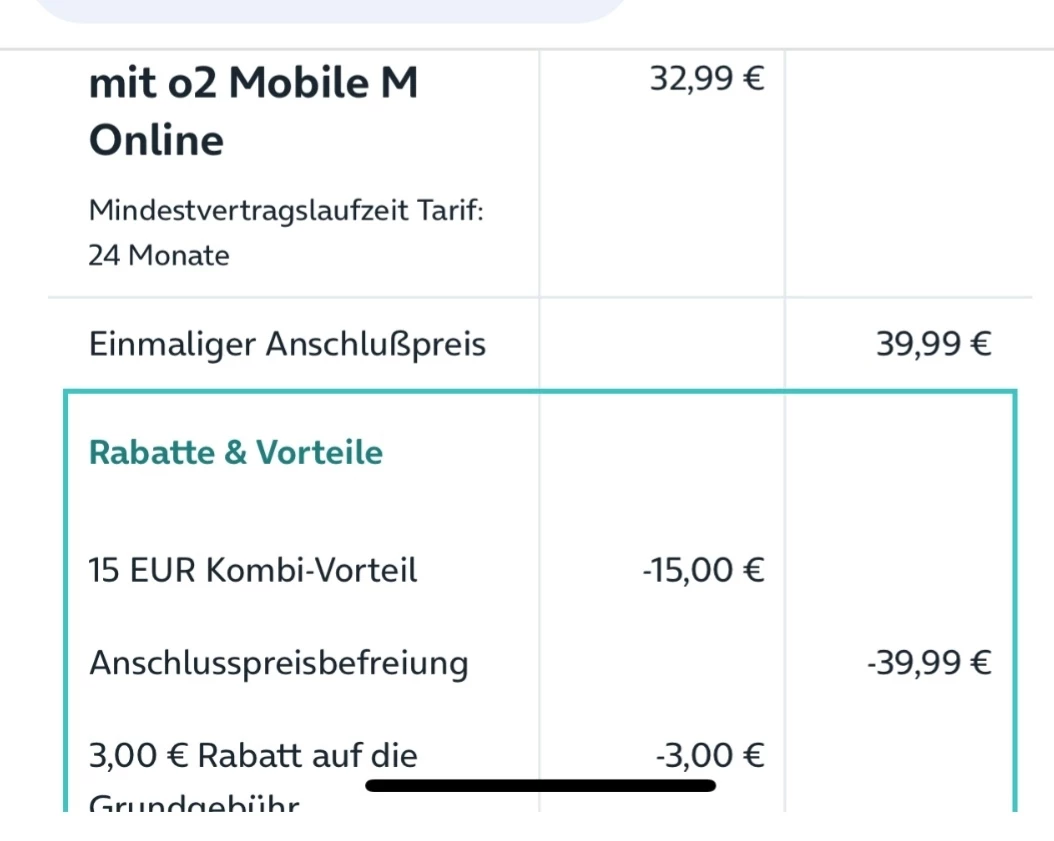Tap the empty cell right of 32,99 €
Viewport: 1054px width, 841px height.
point(908,170)
